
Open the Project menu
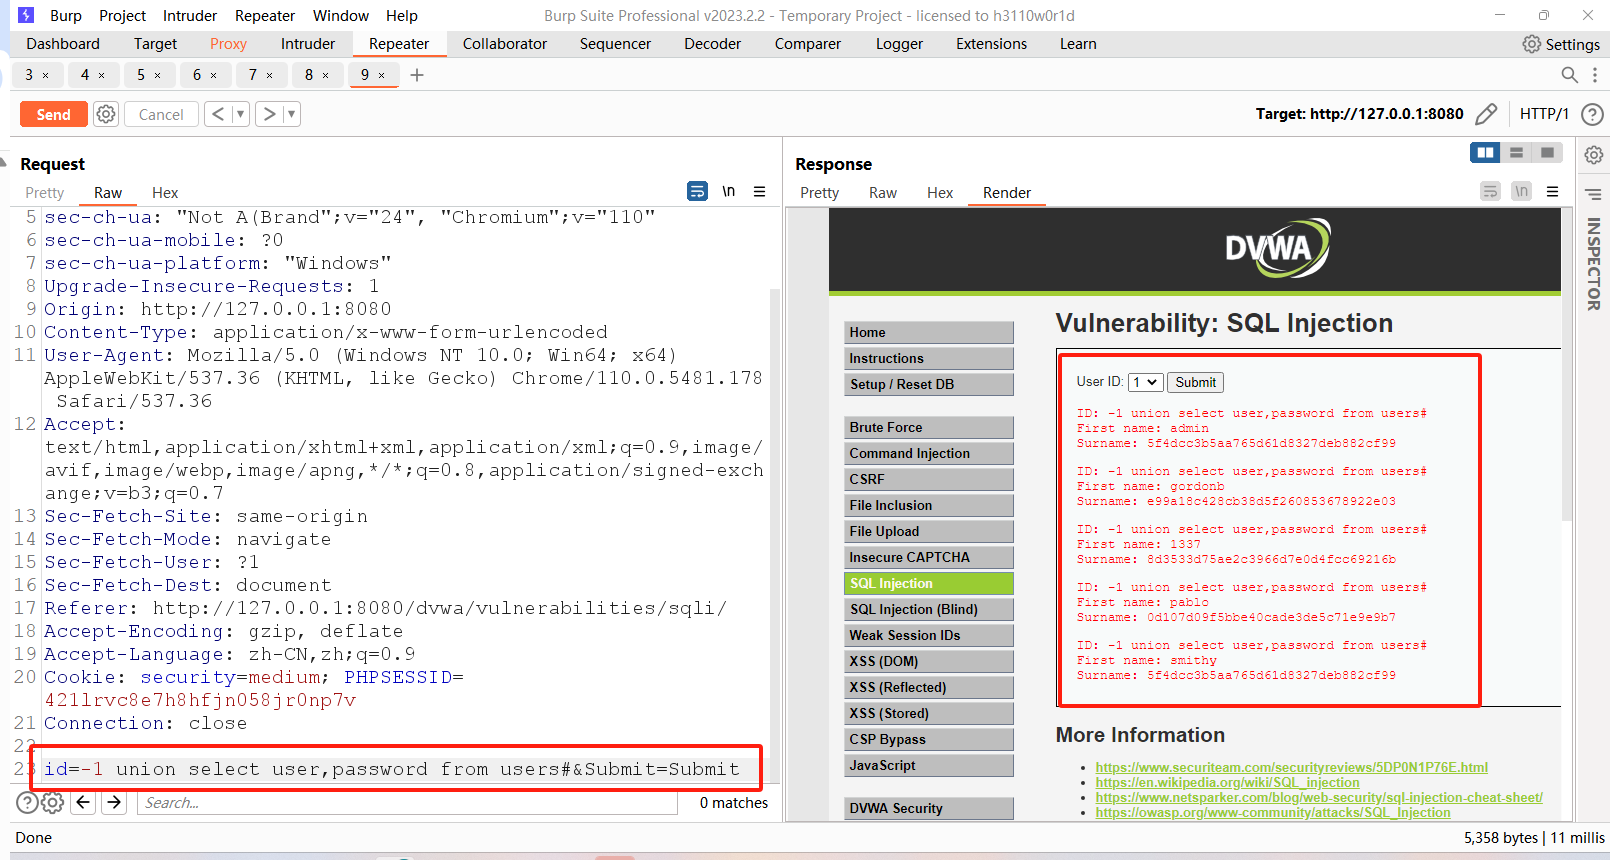[122, 15]
